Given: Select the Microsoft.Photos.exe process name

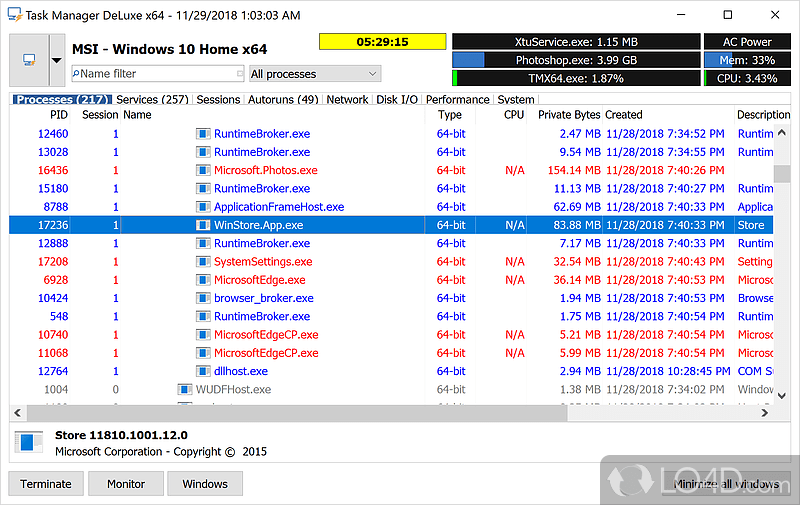Looking at the screenshot, I should coord(266,170).
